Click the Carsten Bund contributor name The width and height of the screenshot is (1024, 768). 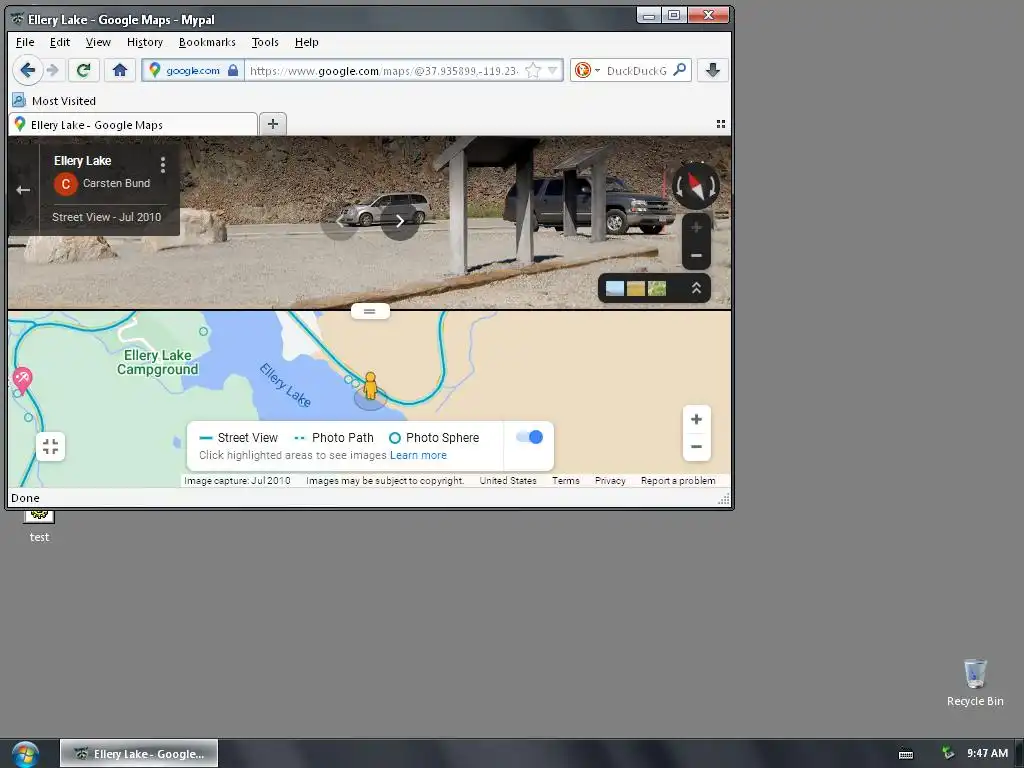tap(116, 184)
